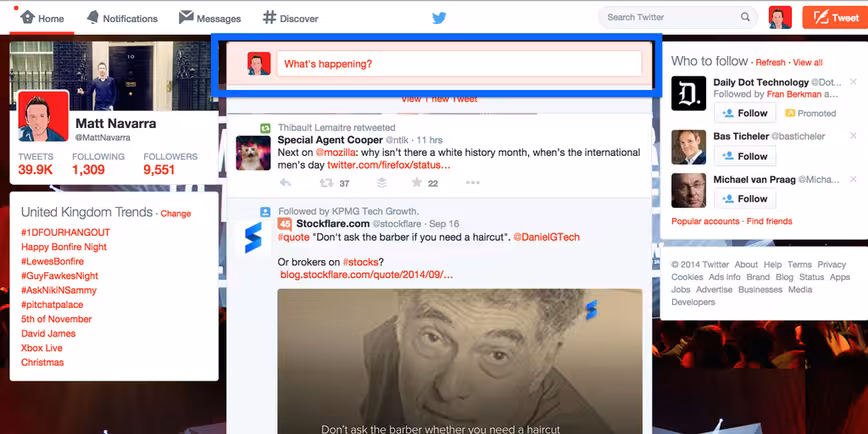Click the Popular accounts link
The height and width of the screenshot is (434, 868).
(705, 221)
